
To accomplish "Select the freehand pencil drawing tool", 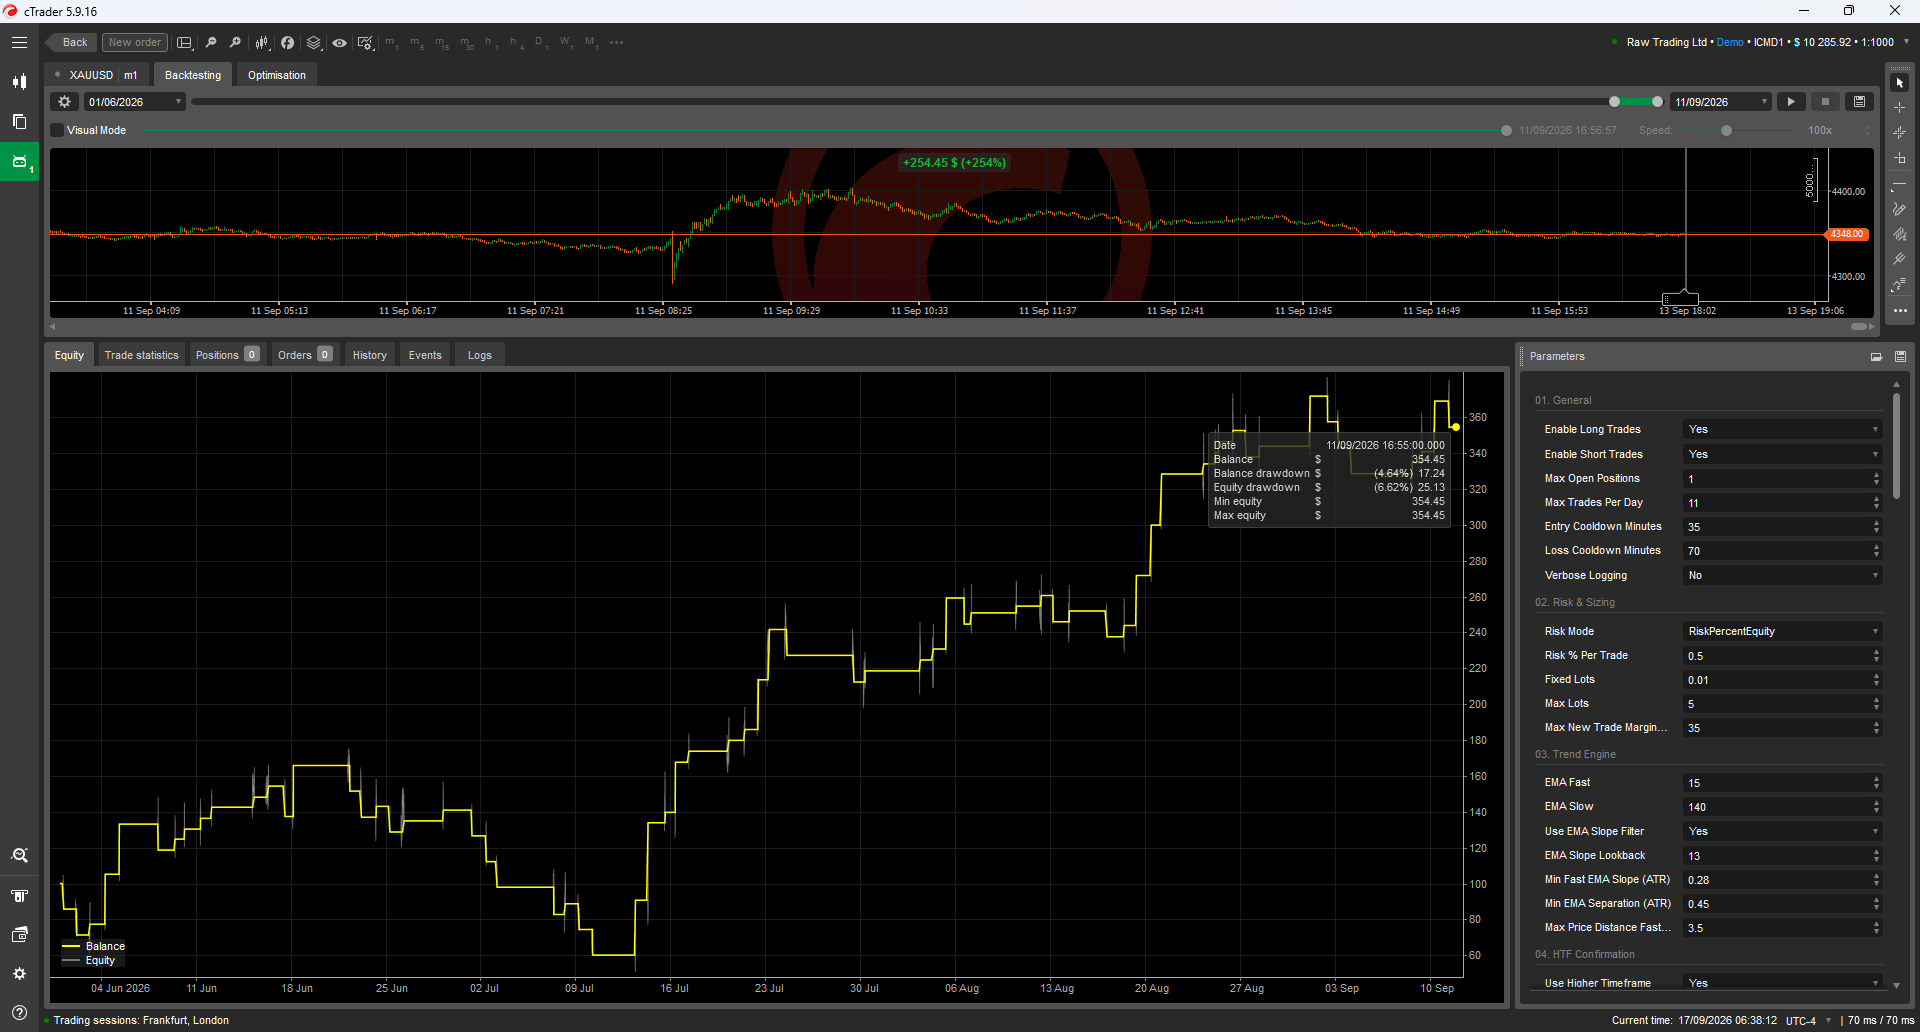I will point(1899,209).
